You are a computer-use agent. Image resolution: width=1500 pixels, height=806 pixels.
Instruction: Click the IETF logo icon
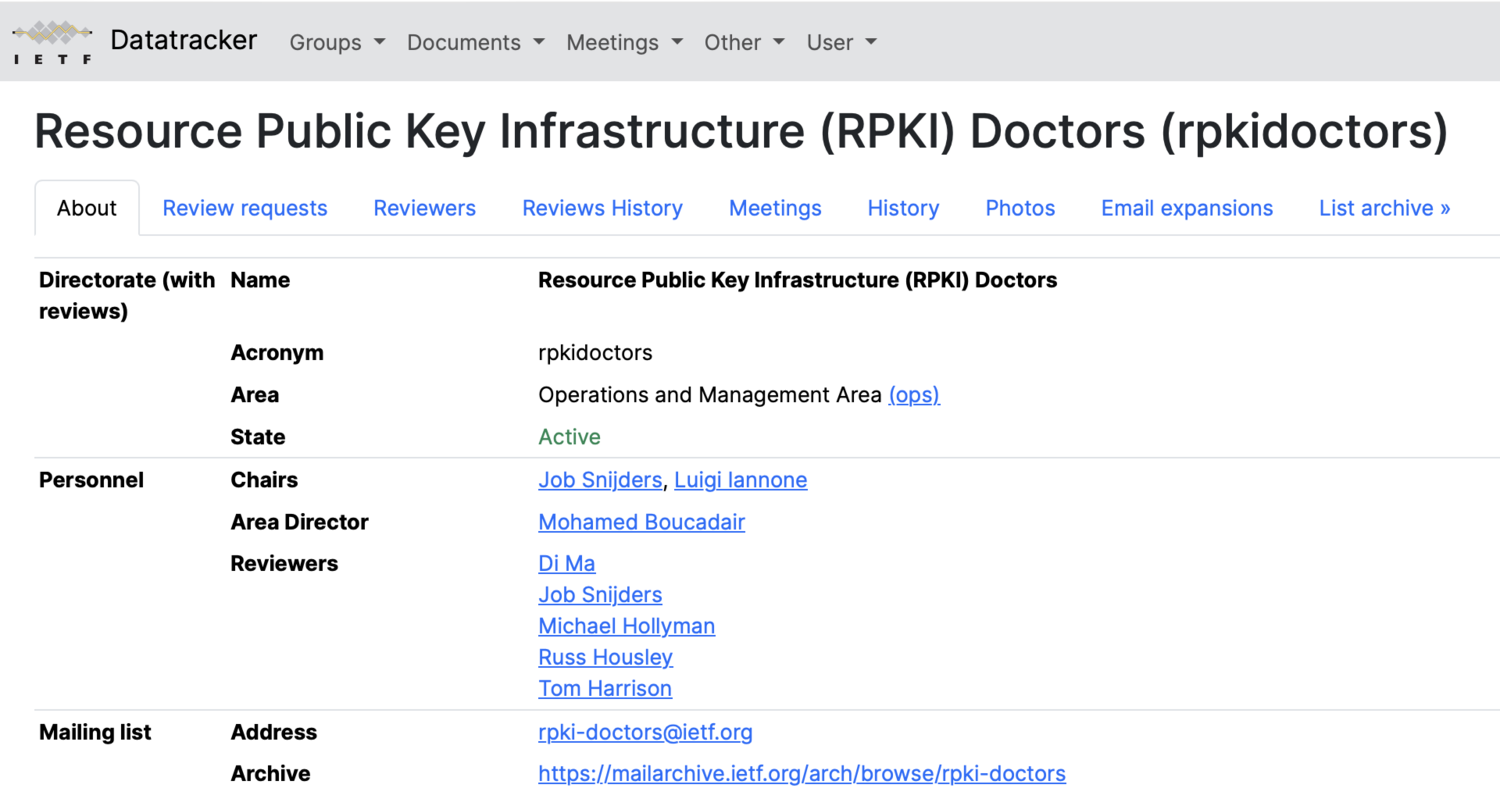(53, 42)
